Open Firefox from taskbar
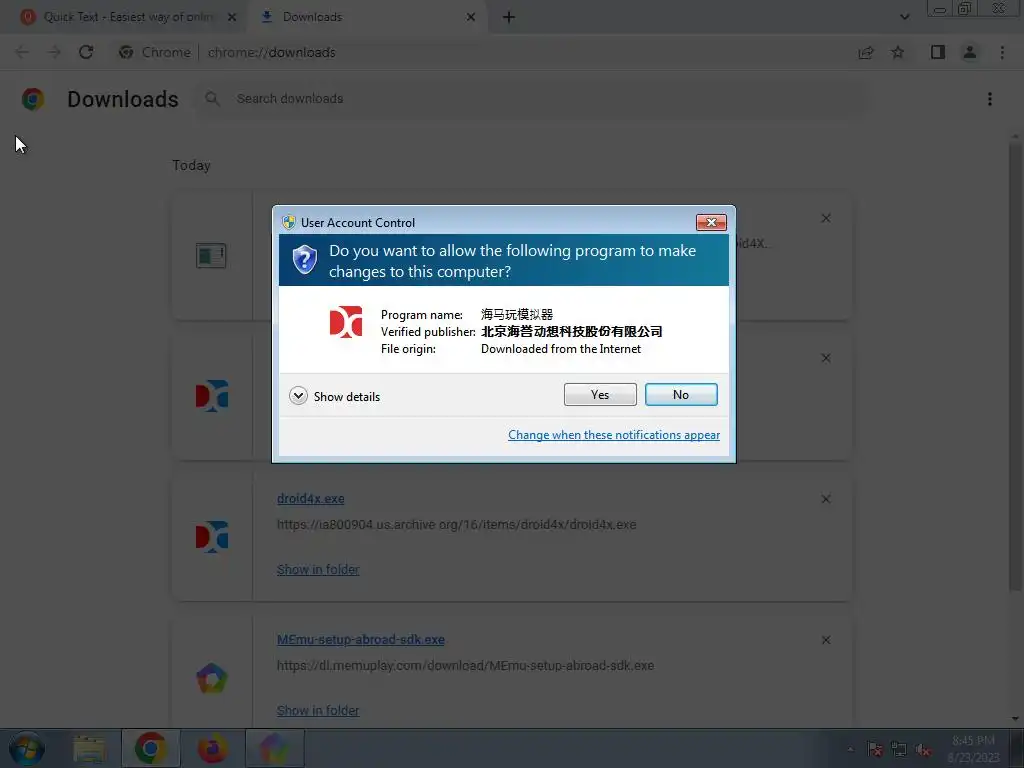Viewport: 1024px width, 768px height. (x=213, y=749)
